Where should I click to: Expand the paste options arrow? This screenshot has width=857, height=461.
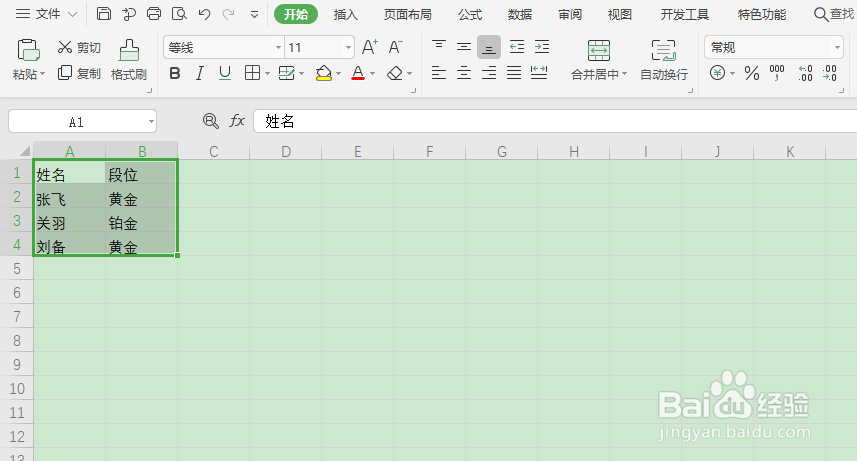click(x=43, y=73)
